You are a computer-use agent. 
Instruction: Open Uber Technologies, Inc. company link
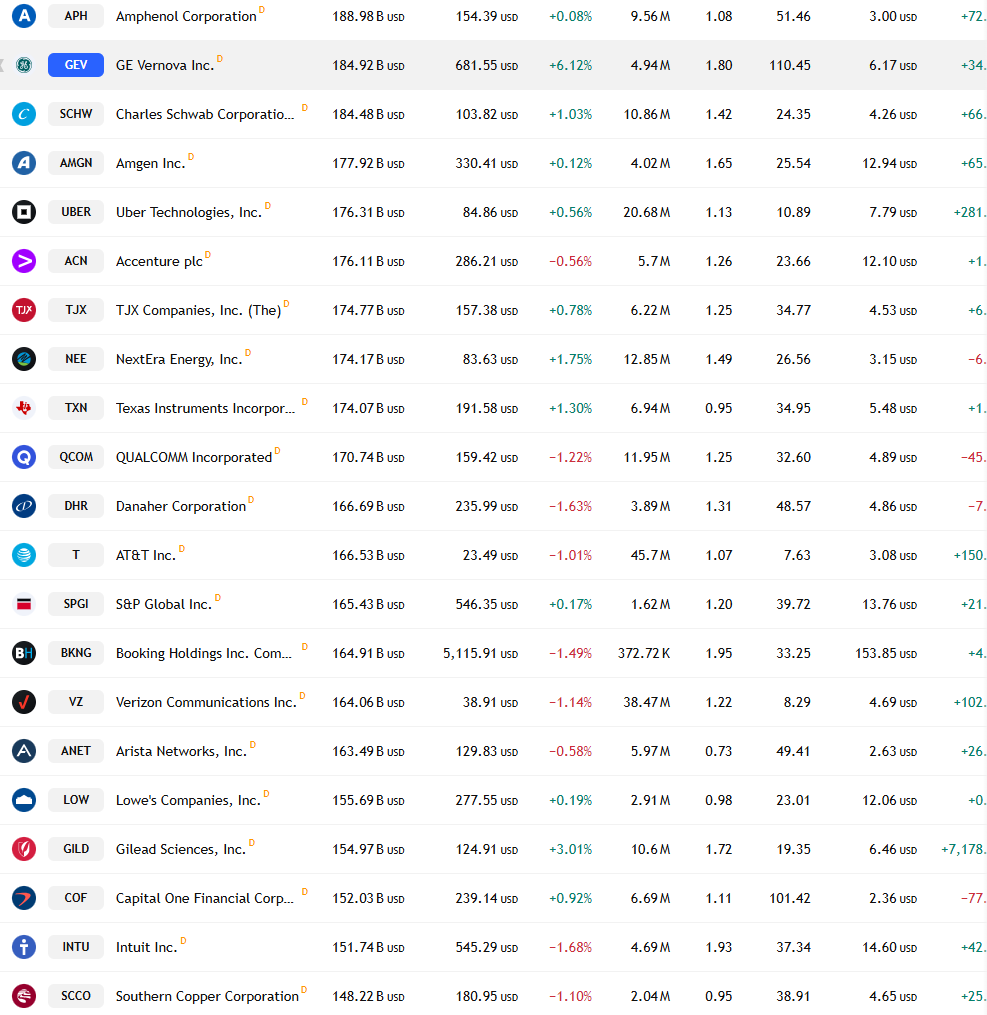[x=189, y=212]
